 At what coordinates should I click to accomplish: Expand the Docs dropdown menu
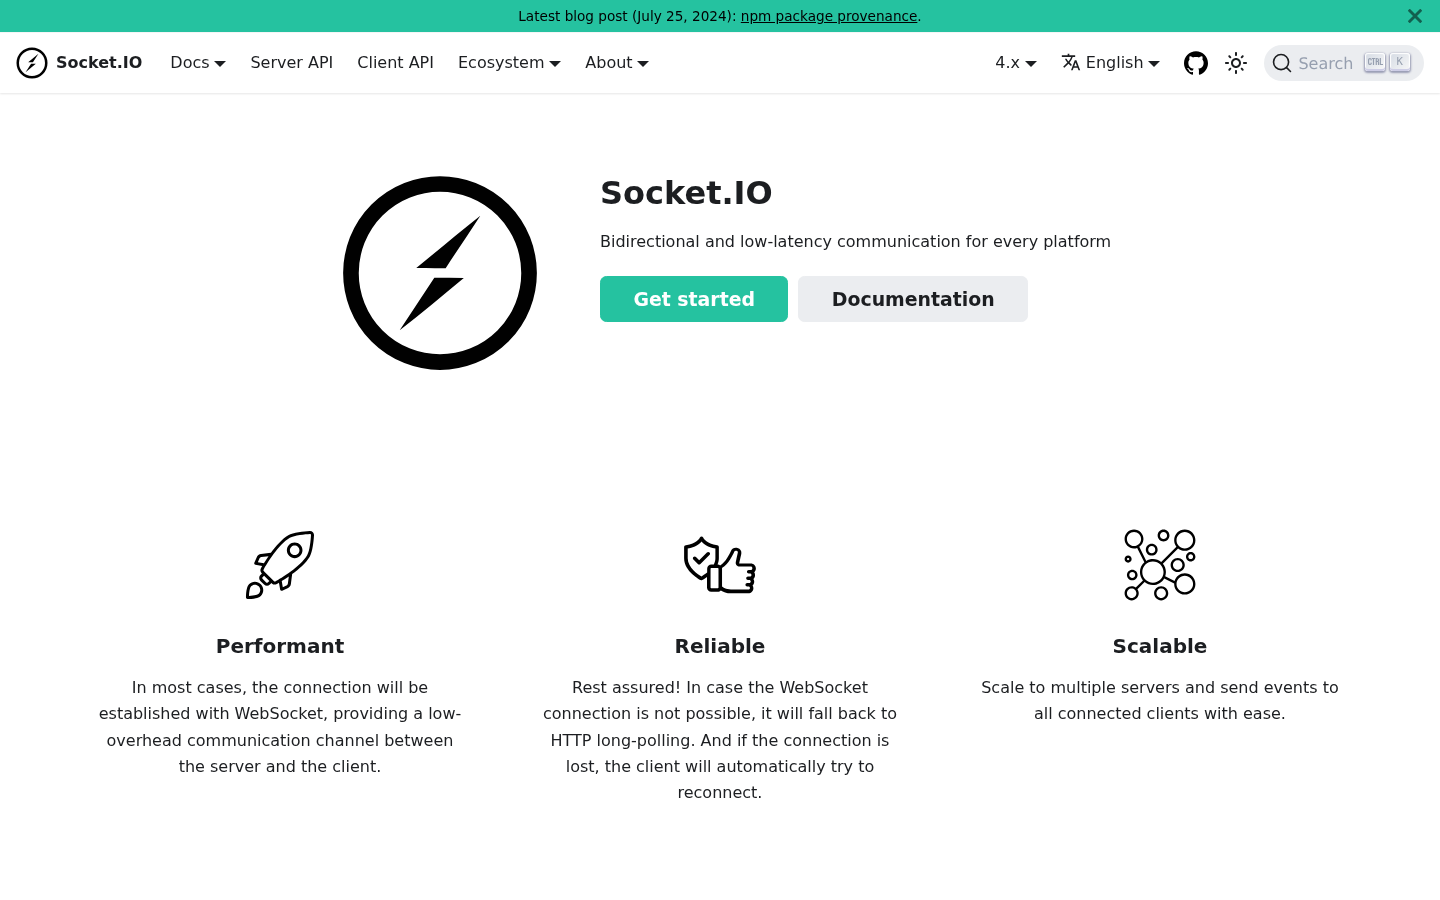click(x=198, y=62)
